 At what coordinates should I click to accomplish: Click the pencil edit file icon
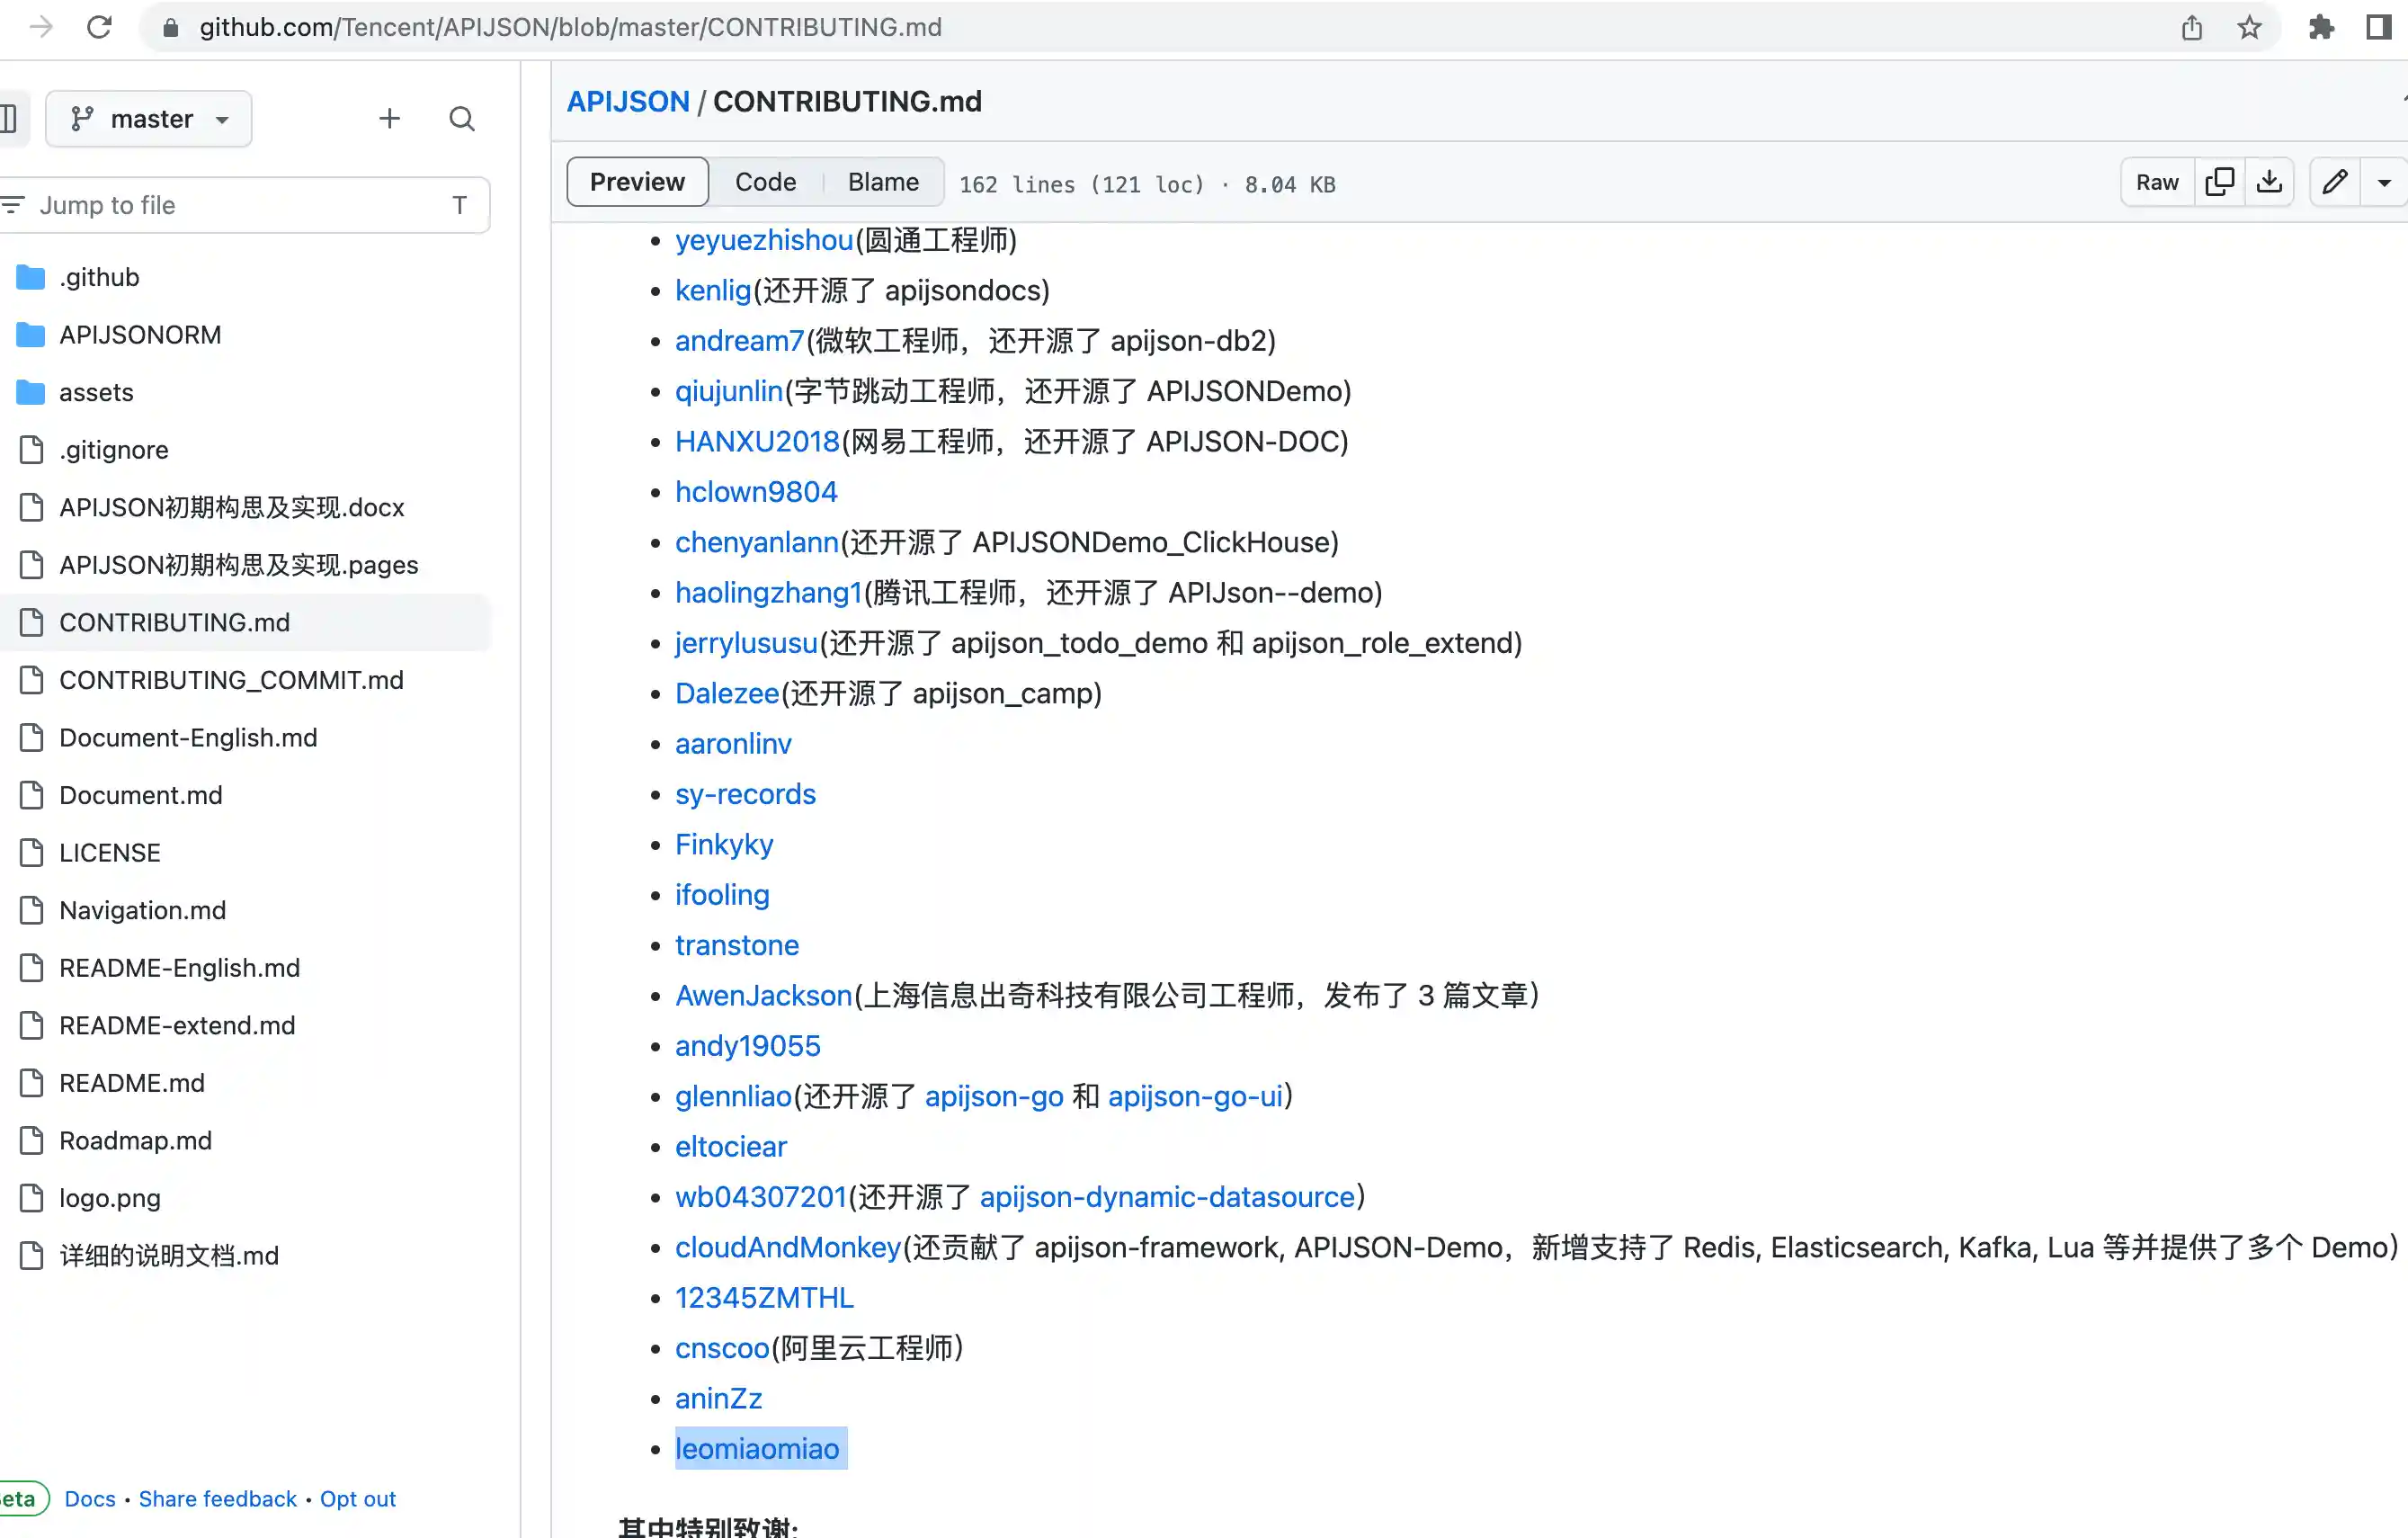coord(2335,182)
